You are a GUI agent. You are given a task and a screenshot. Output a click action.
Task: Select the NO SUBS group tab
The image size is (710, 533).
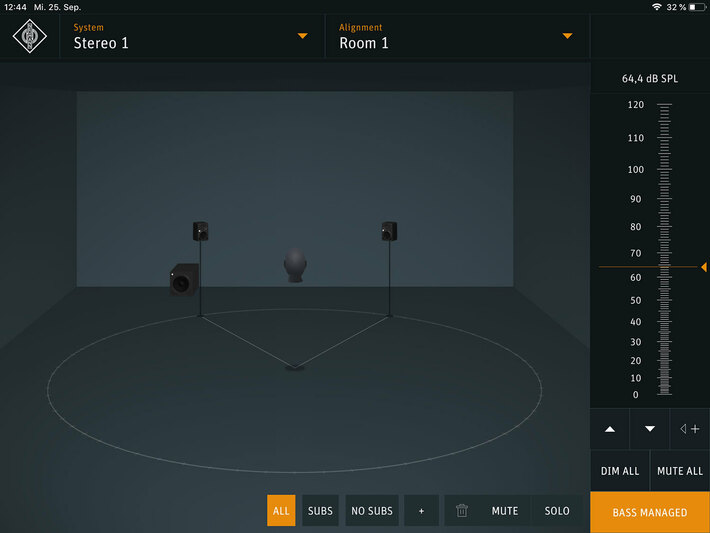pyautogui.click(x=372, y=511)
